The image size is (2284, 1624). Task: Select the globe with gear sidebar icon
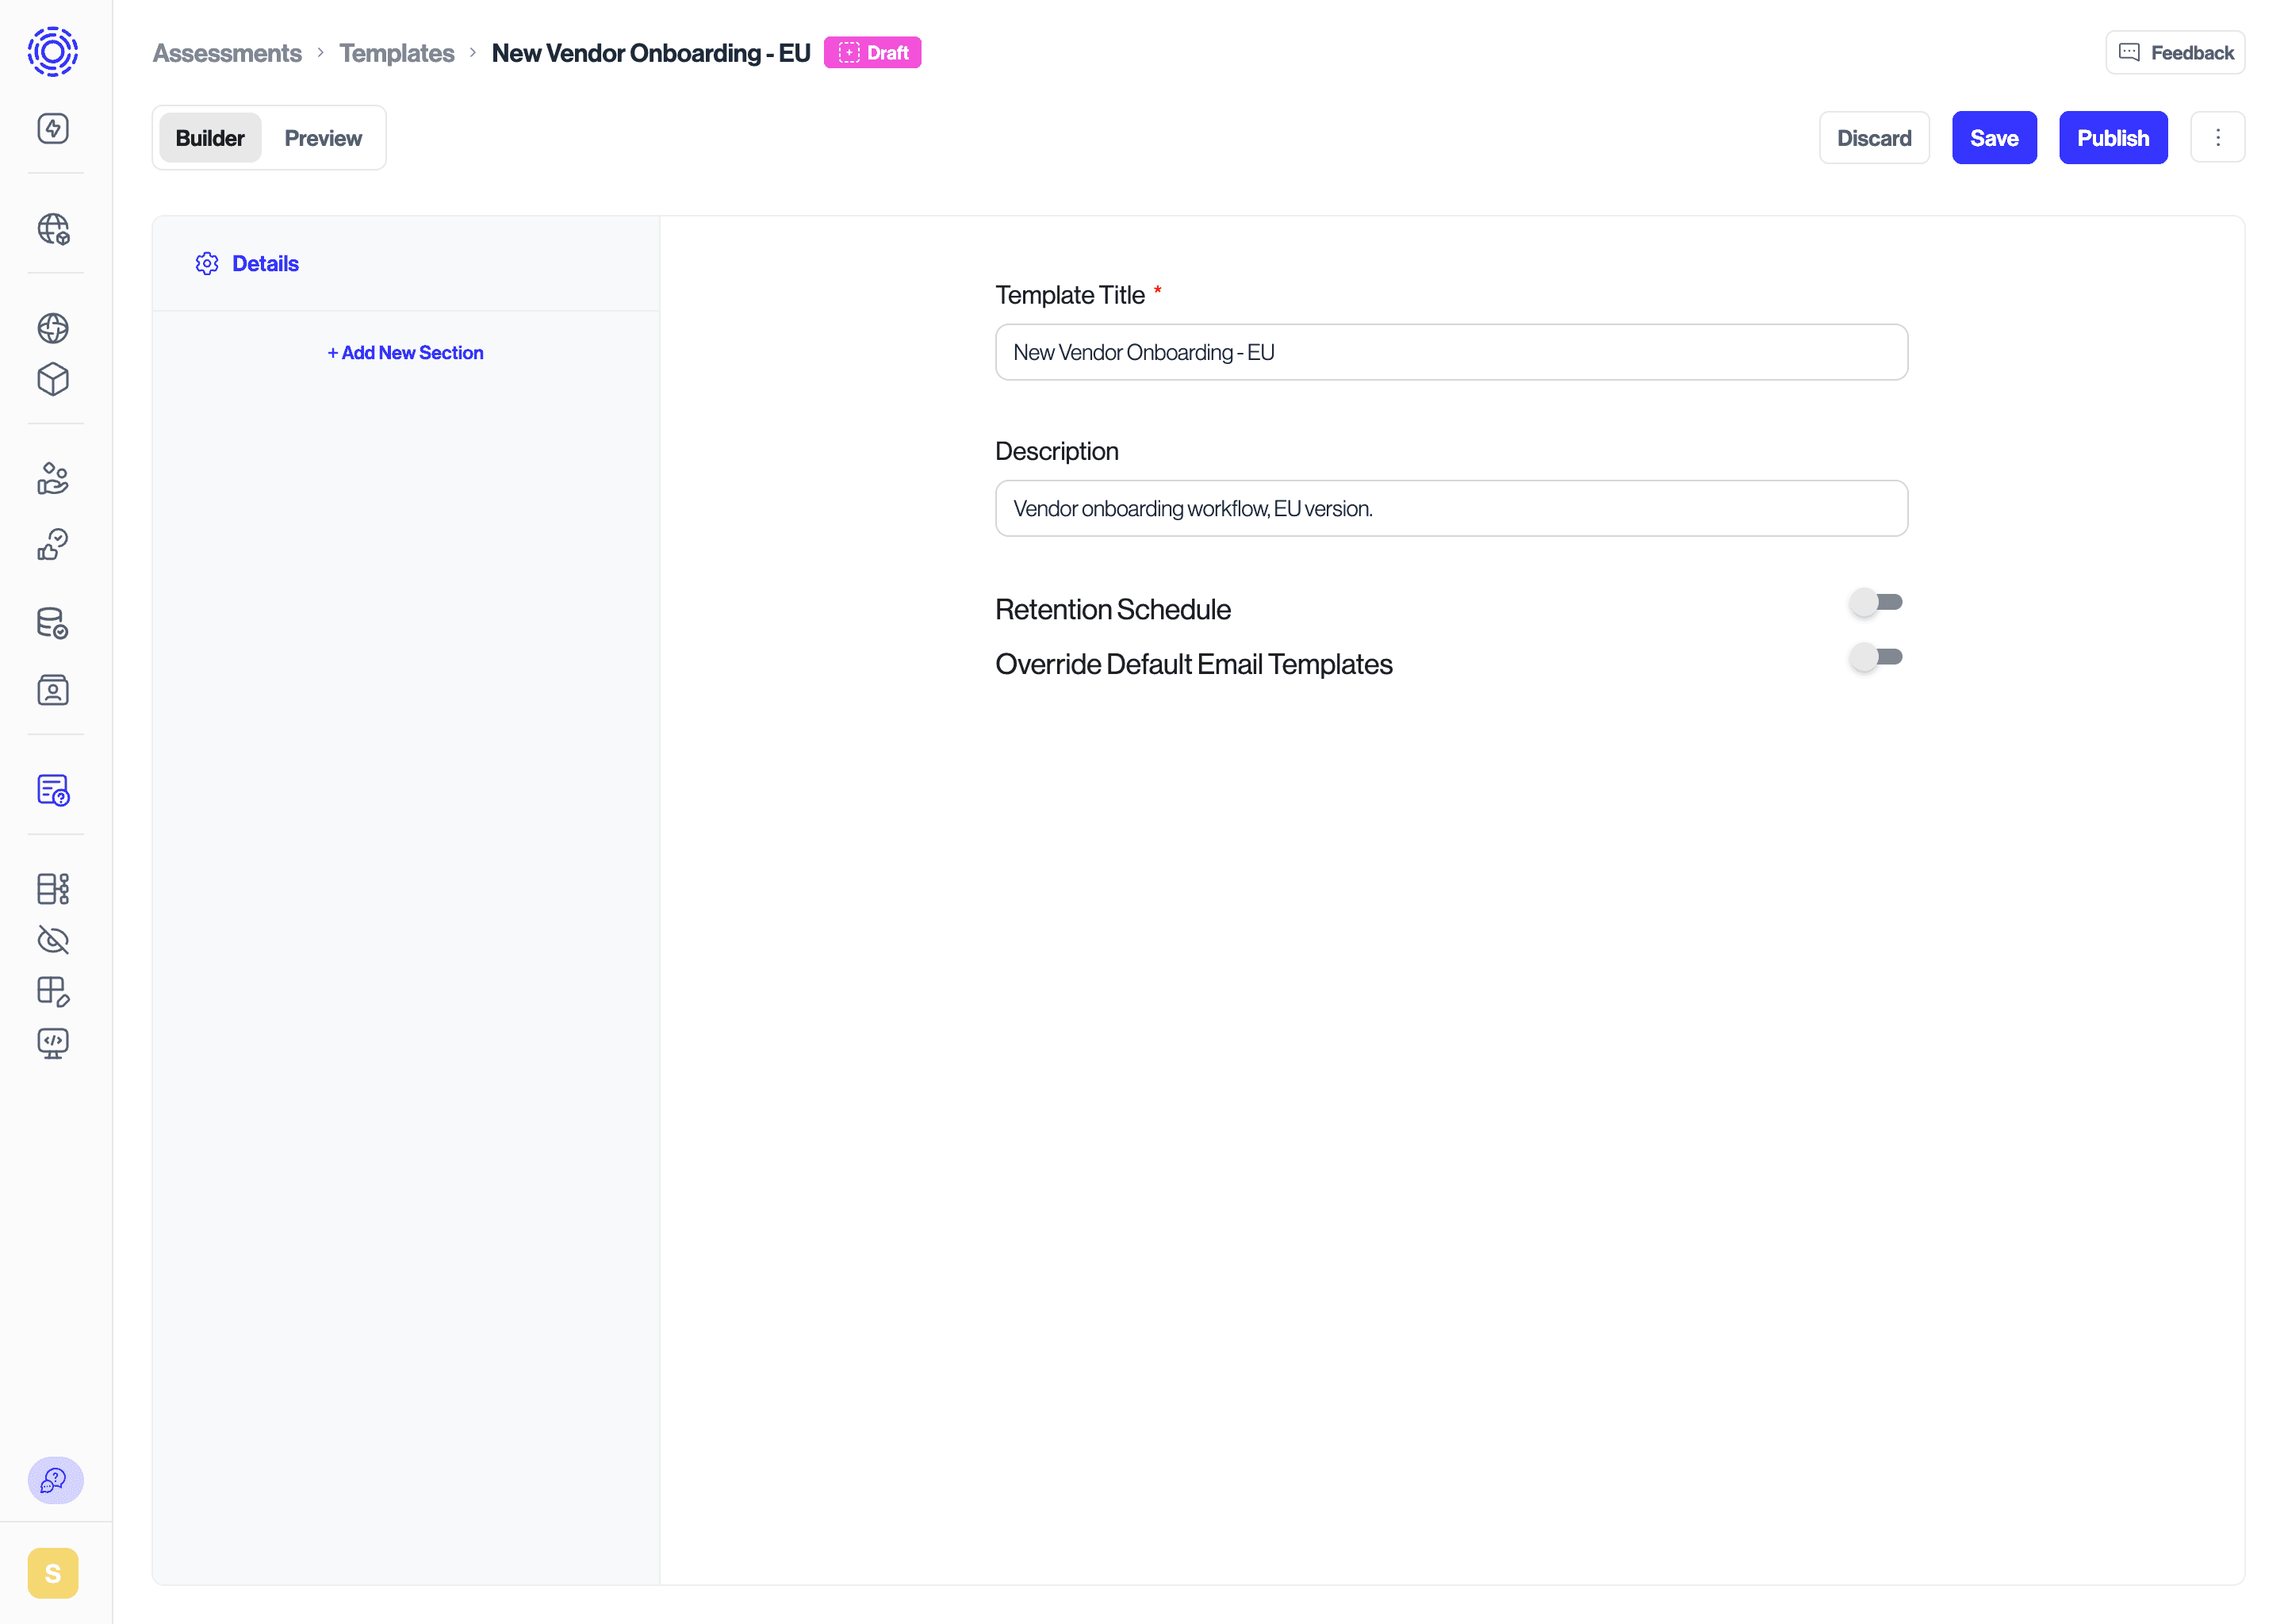(53, 230)
